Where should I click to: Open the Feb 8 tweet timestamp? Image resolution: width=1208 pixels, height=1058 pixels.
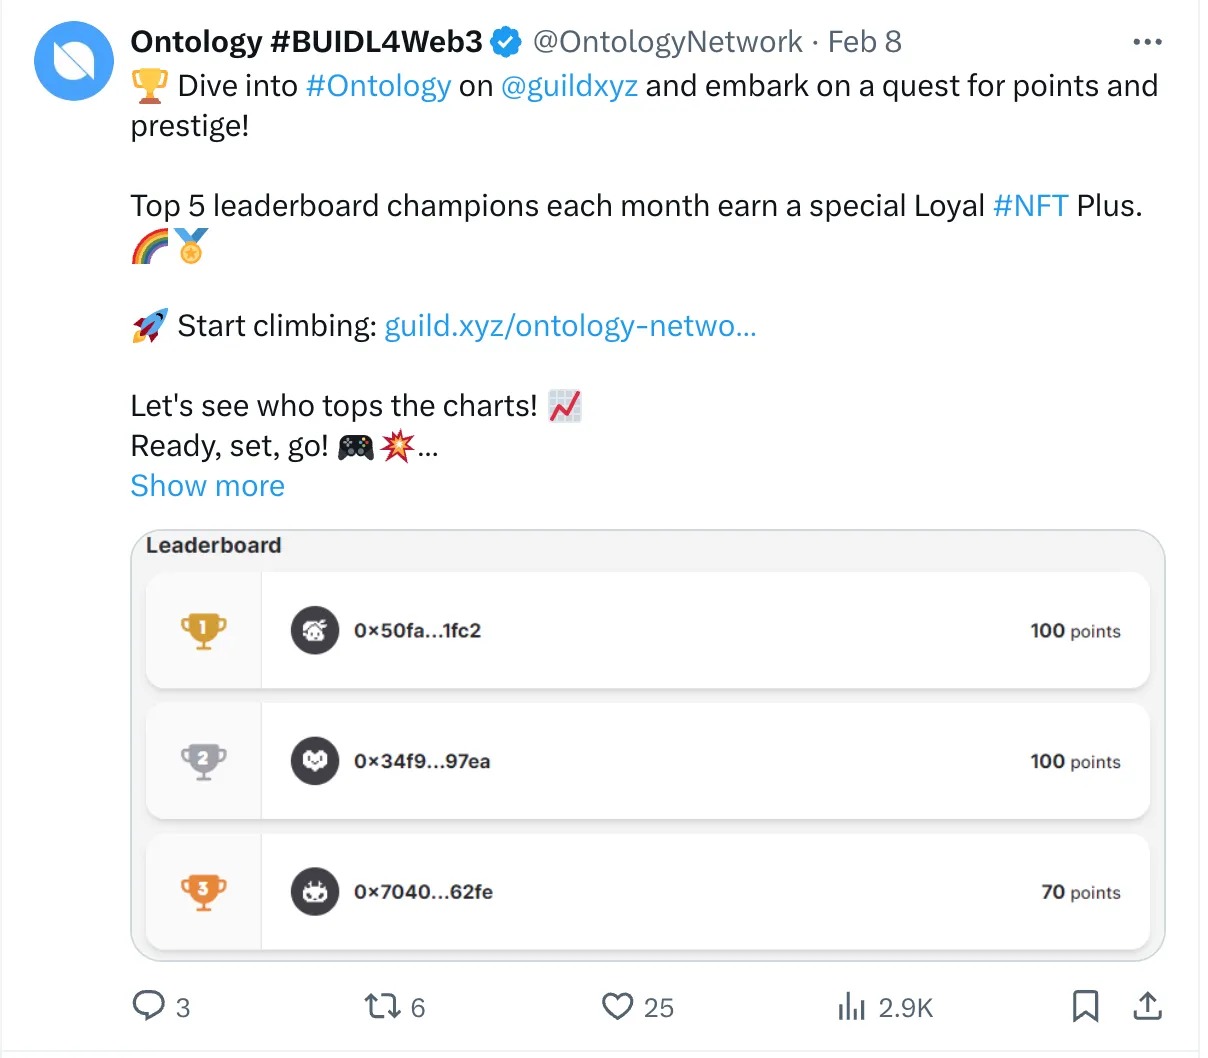pos(865,42)
